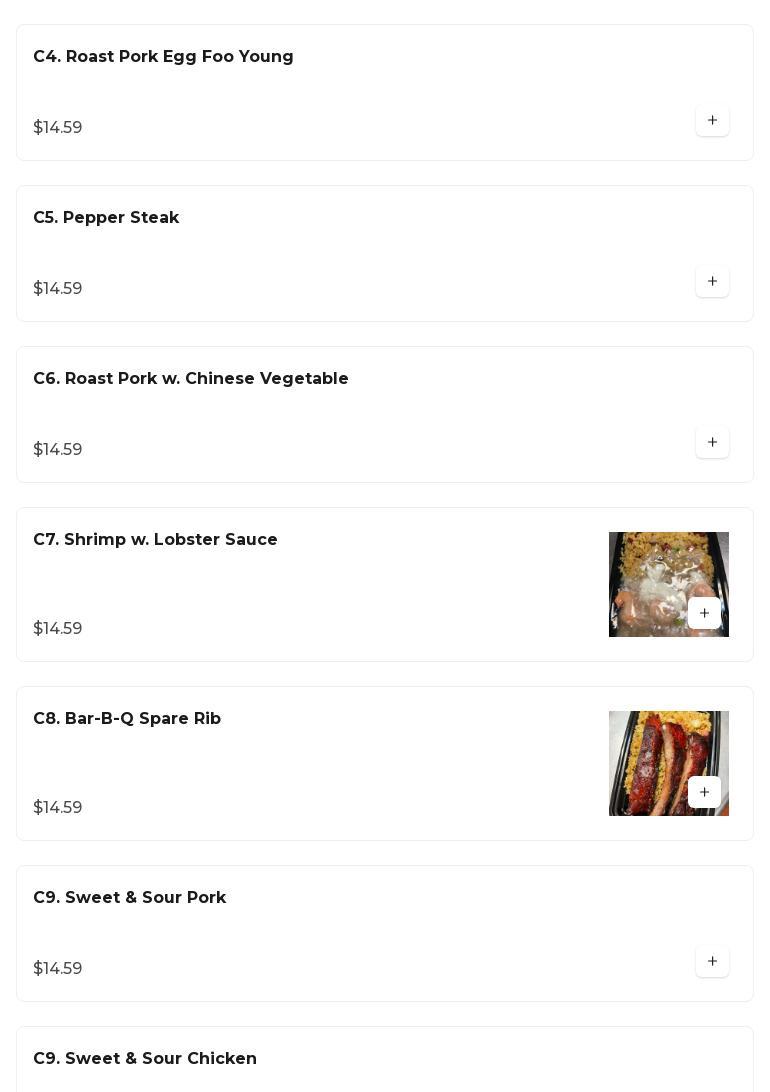Click the $14.59 price under Pepper Steak
The width and height of the screenshot is (770, 1092).
pos(58,289)
